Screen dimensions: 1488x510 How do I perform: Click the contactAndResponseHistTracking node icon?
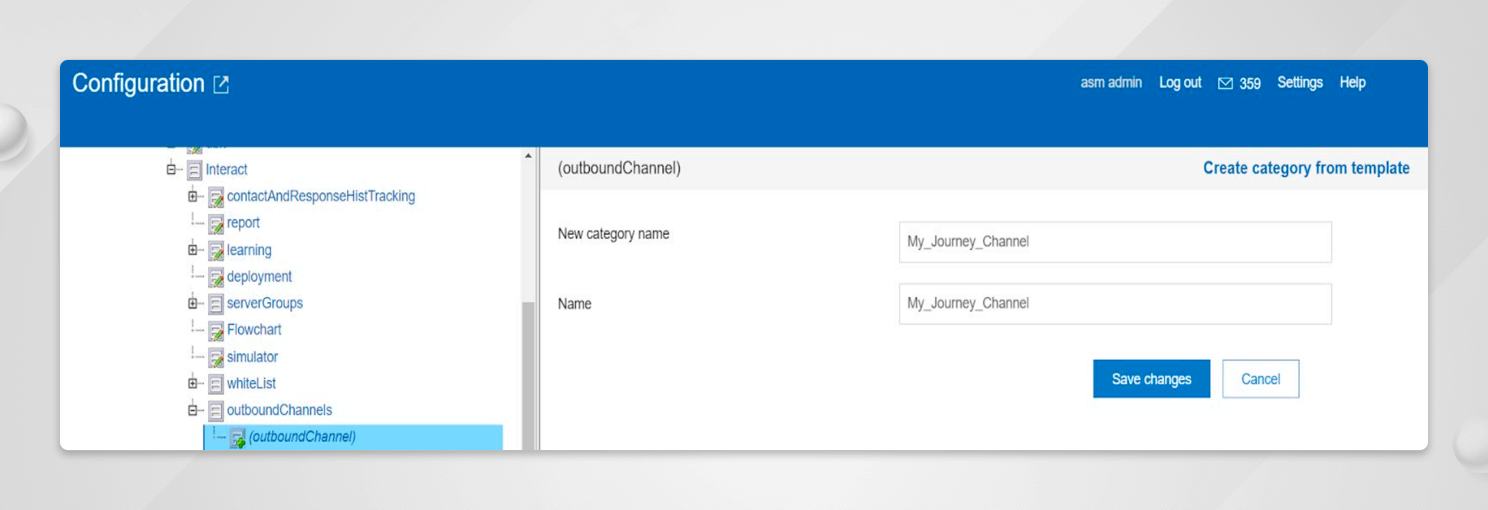click(216, 197)
